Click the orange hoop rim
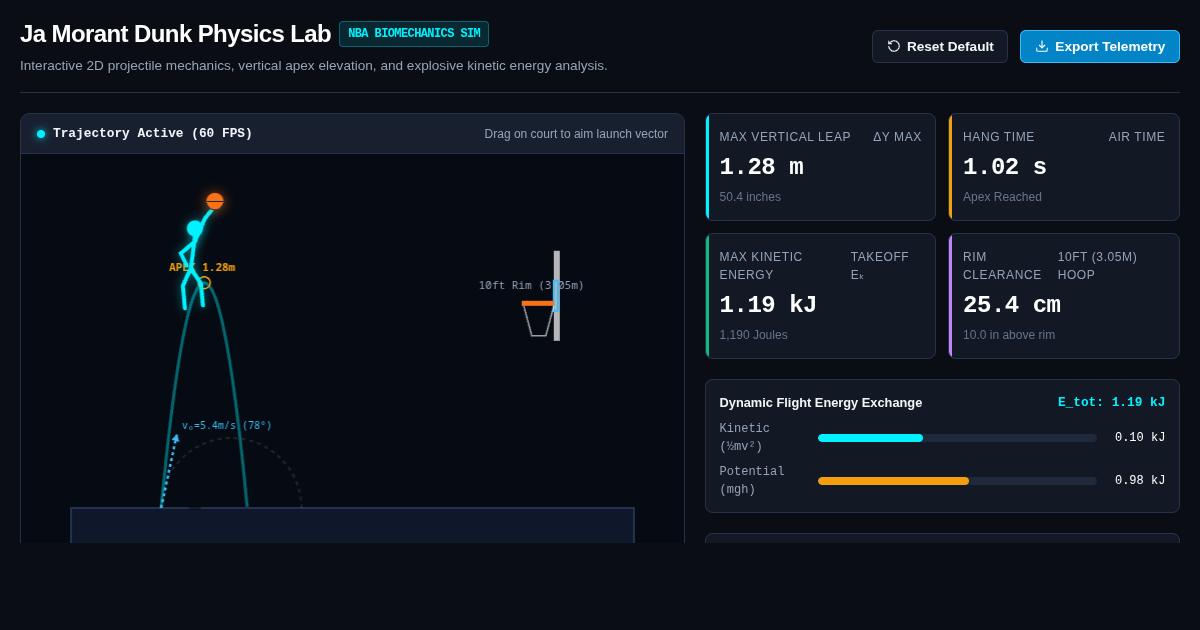Screen dimensions: 1200x630 coord(538,303)
